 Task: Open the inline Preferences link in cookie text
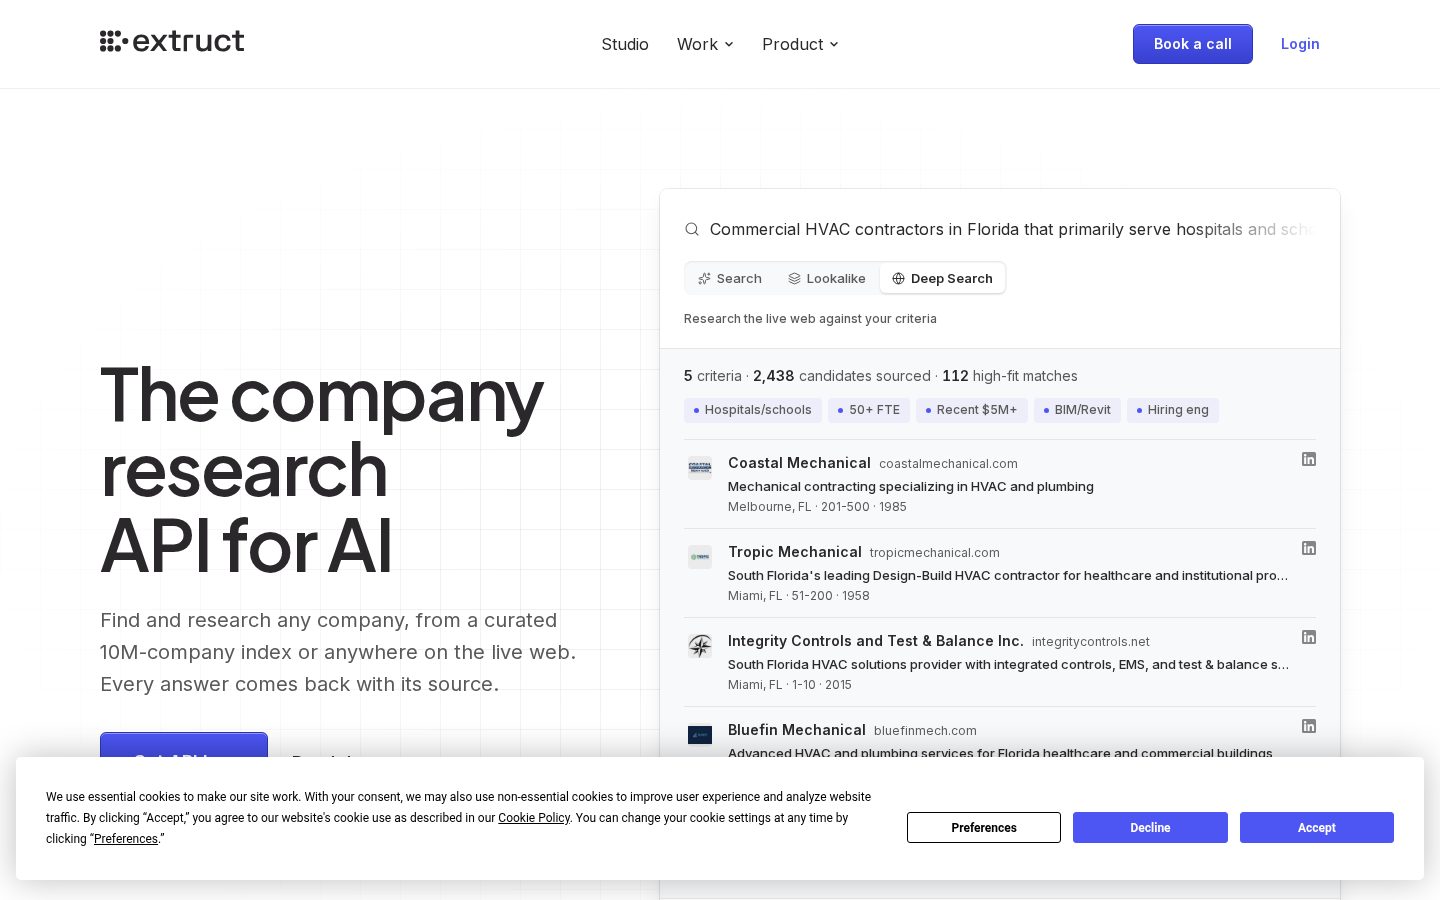(x=126, y=839)
